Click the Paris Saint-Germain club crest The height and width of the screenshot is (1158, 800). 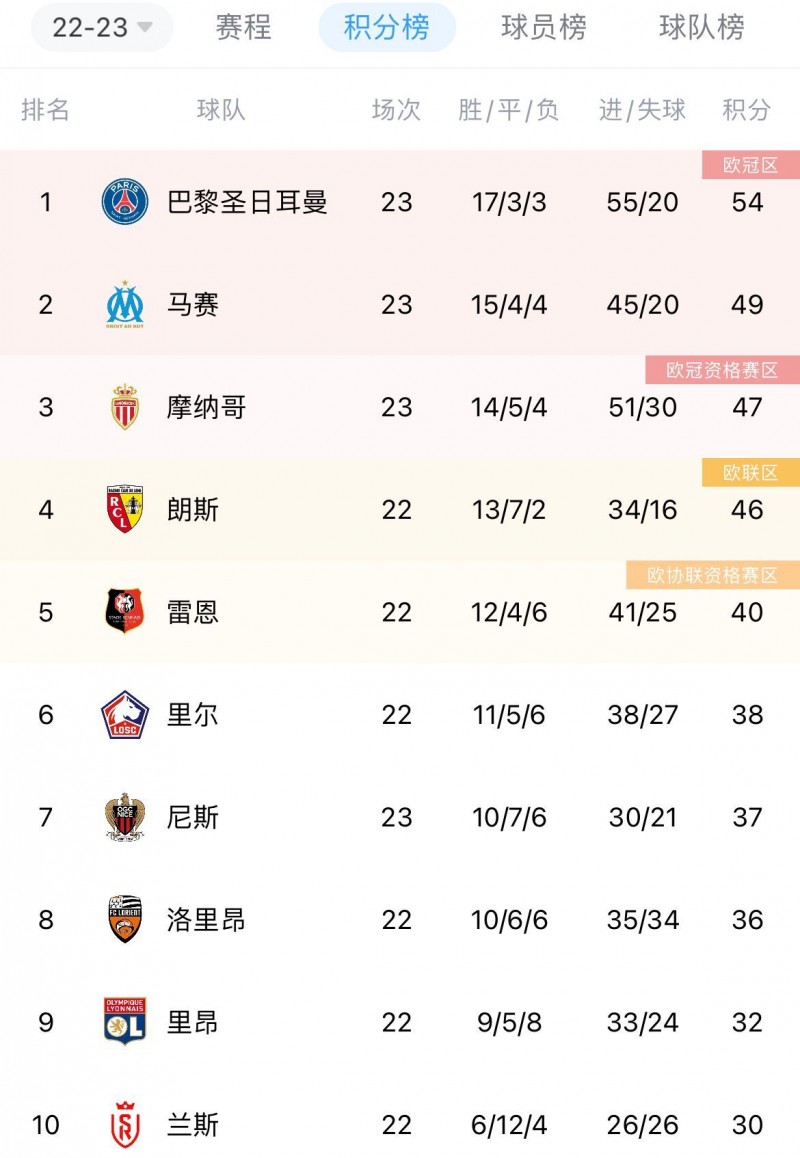(x=125, y=202)
